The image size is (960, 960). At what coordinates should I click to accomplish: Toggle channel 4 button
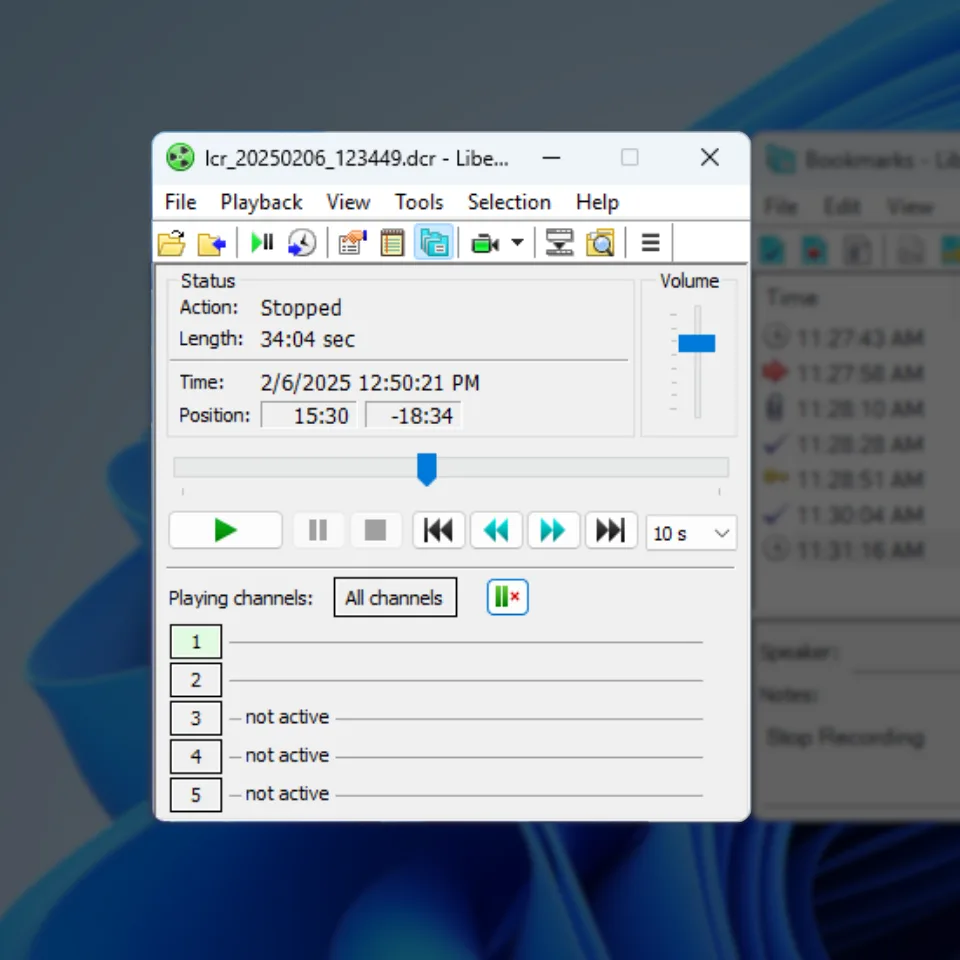196,757
